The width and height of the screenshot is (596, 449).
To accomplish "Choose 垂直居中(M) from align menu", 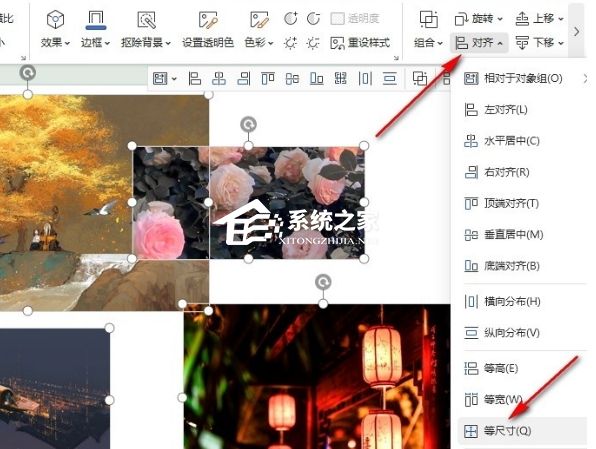I will coord(523,235).
